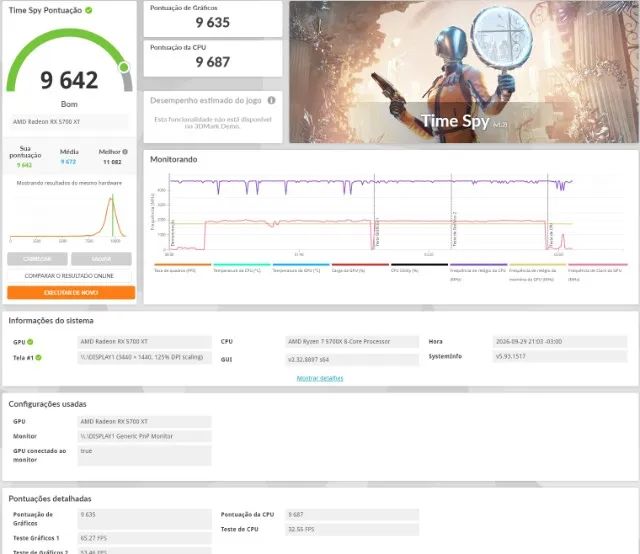640x554 pixels.
Task: Click the Hora field with the date
Action: (560, 341)
